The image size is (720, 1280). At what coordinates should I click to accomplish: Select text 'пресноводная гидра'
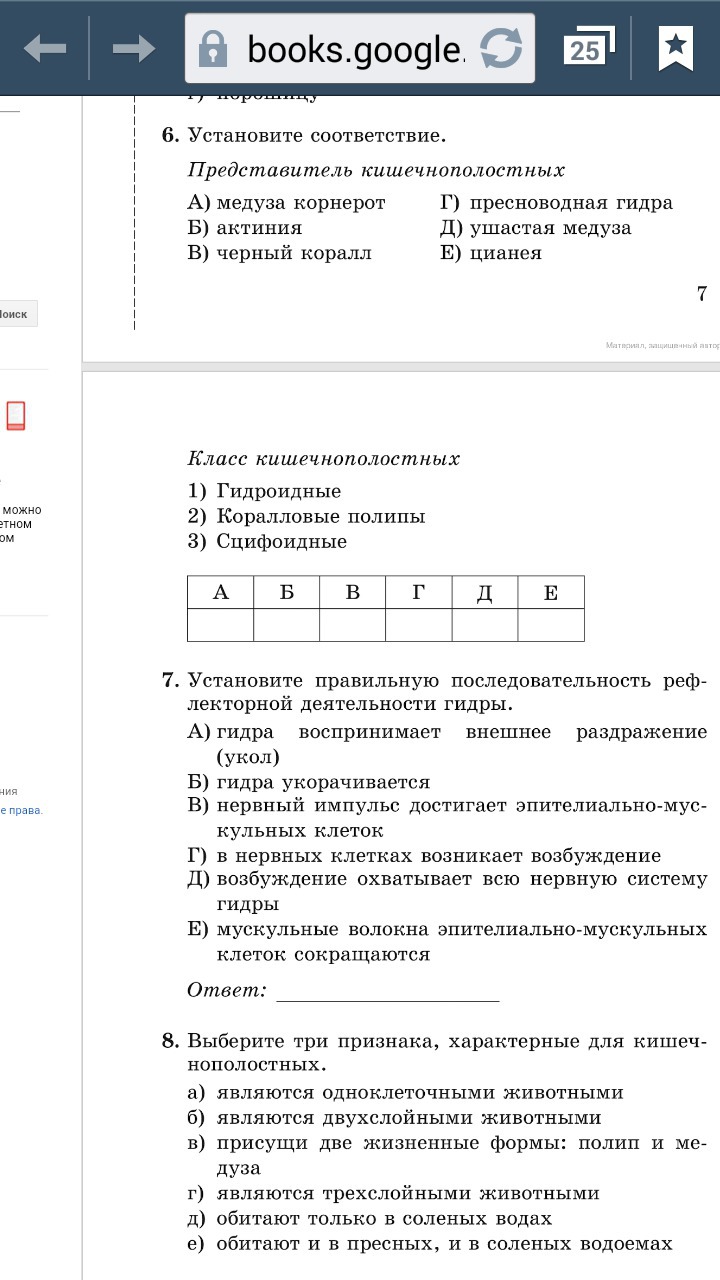coord(572,203)
